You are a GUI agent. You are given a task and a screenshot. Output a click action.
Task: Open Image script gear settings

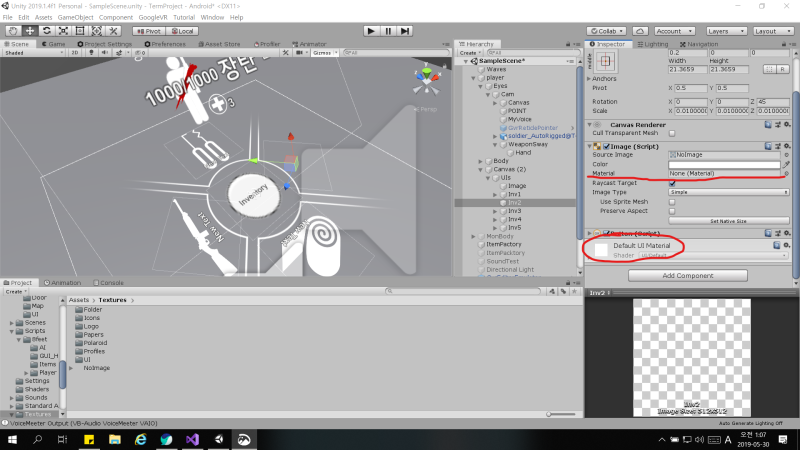click(787, 146)
